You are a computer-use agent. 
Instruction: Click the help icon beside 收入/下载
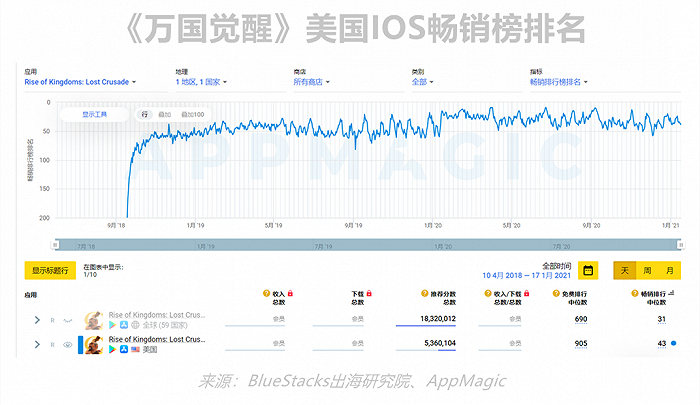pyautogui.click(x=488, y=293)
